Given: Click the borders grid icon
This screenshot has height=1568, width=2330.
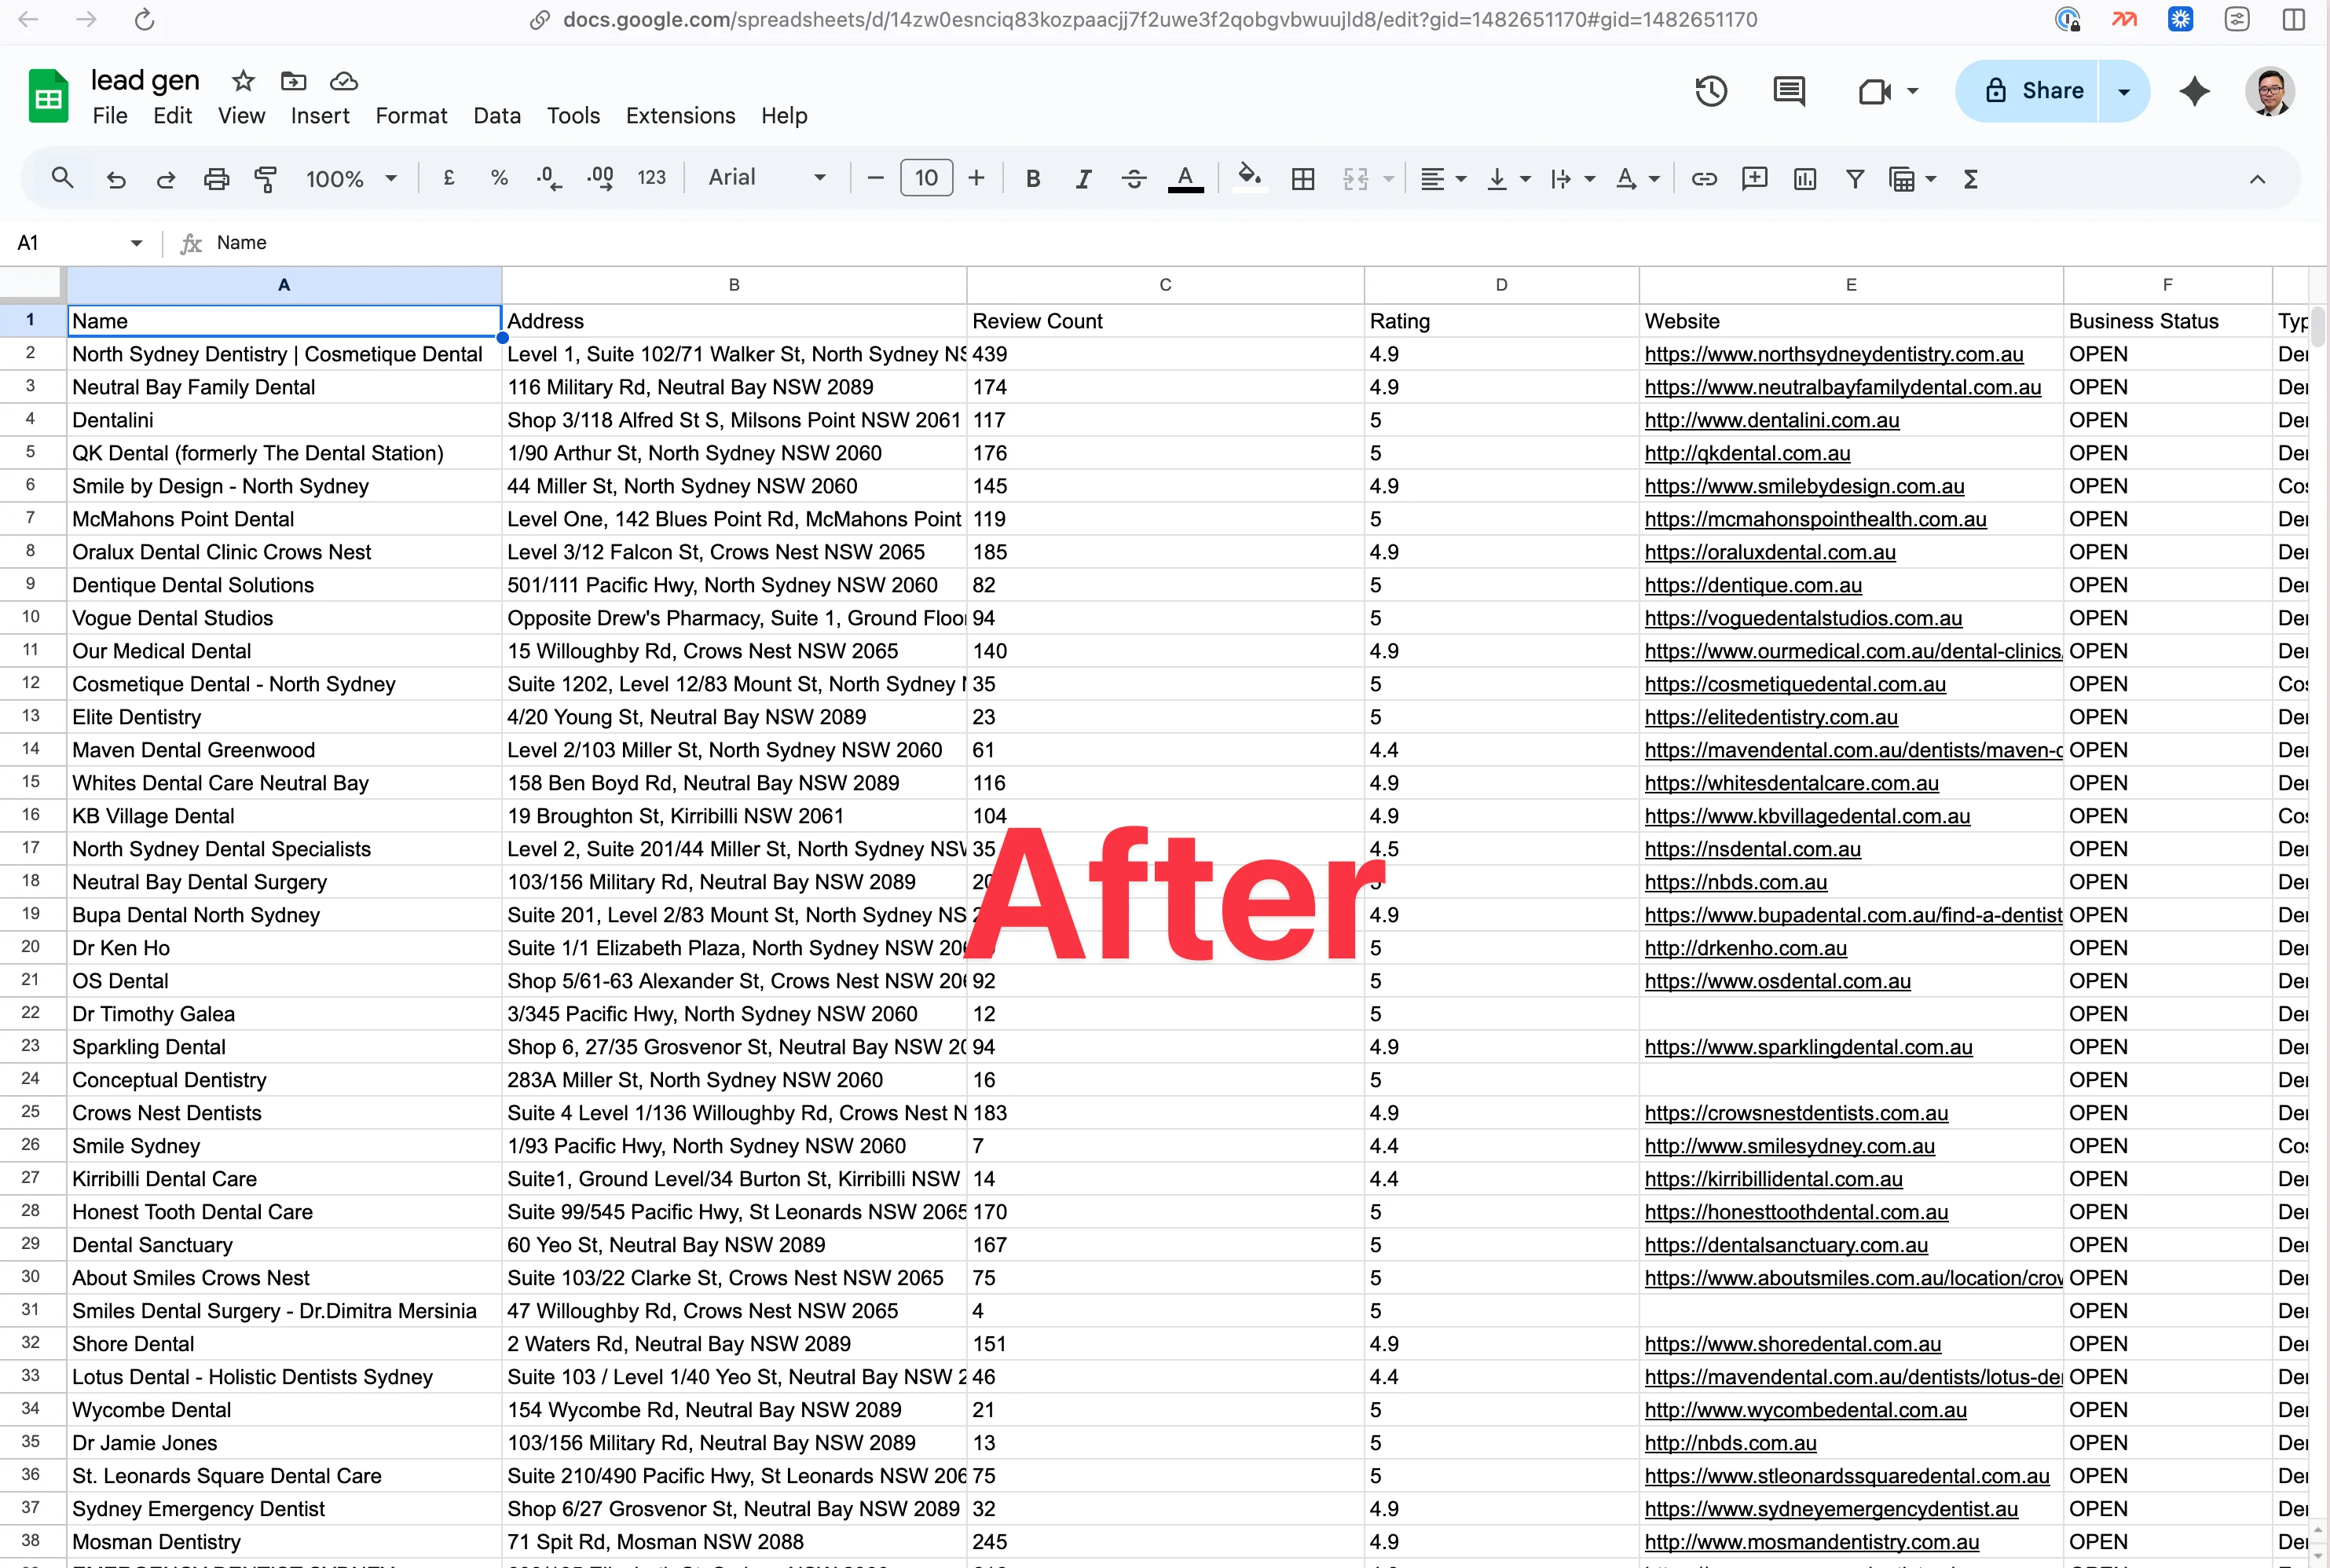Looking at the screenshot, I should (x=1303, y=179).
